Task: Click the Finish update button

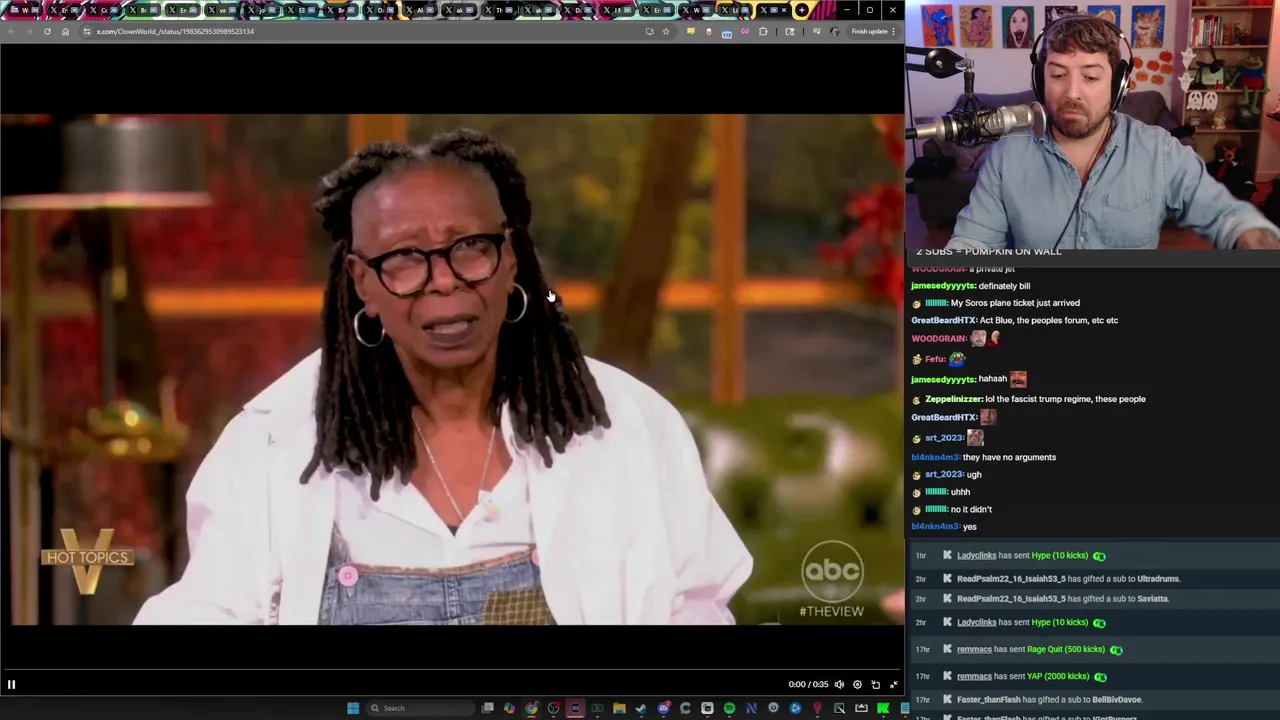Action: point(869,31)
